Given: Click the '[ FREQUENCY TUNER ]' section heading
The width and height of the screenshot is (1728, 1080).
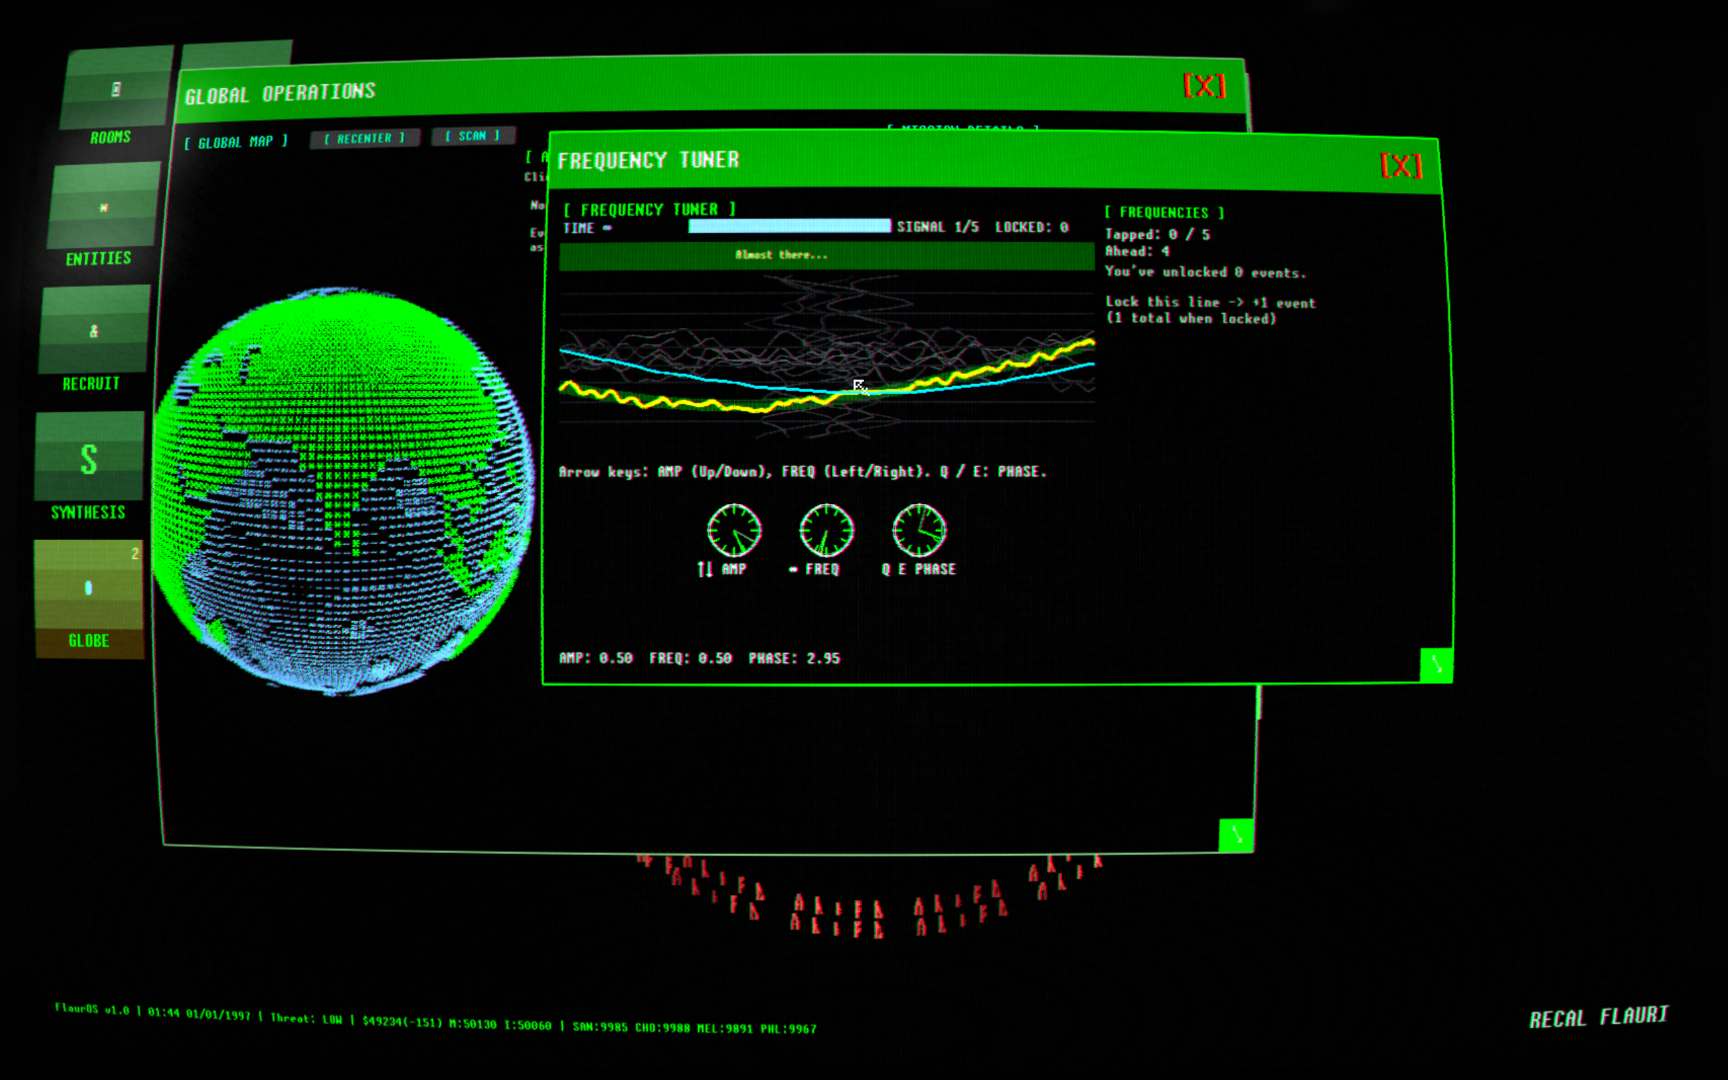Looking at the screenshot, I should pyautogui.click(x=649, y=210).
